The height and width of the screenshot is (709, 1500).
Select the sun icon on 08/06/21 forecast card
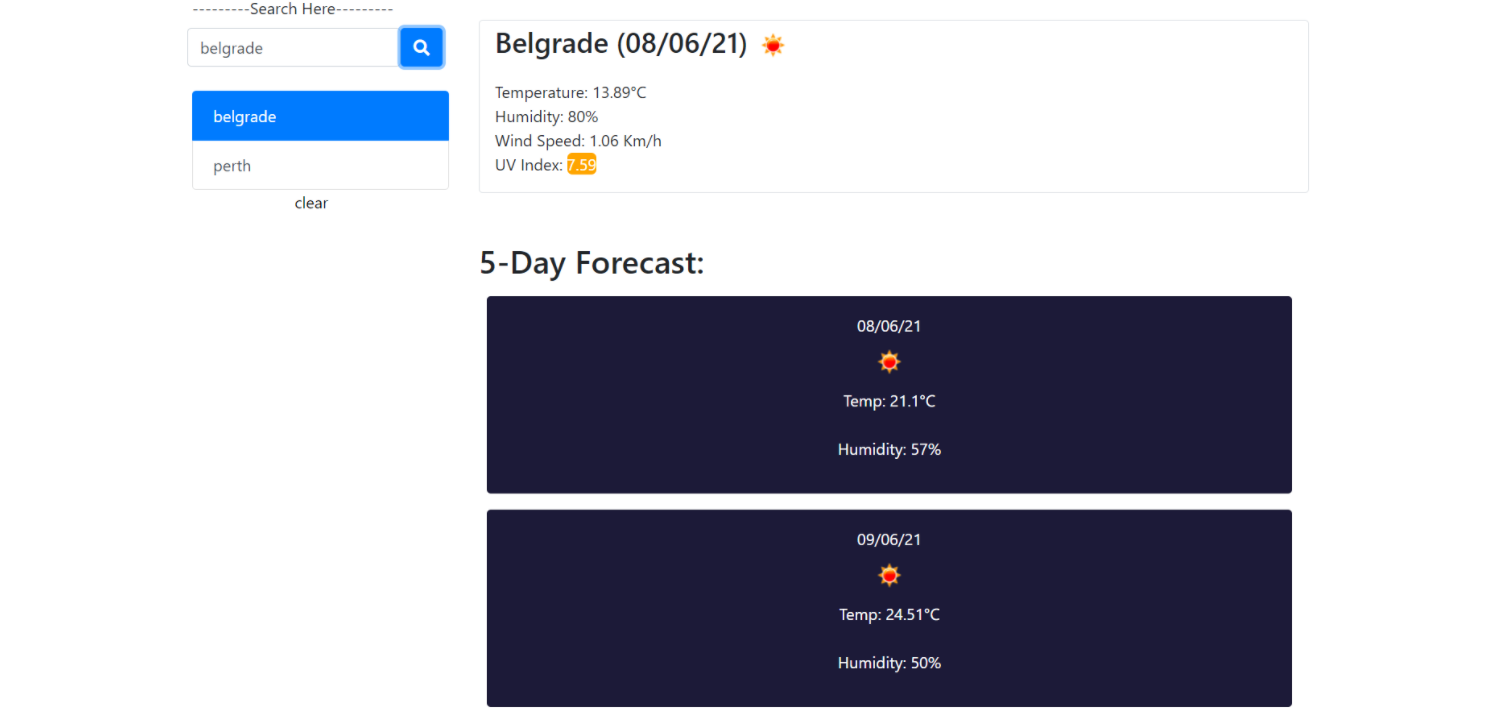(888, 361)
